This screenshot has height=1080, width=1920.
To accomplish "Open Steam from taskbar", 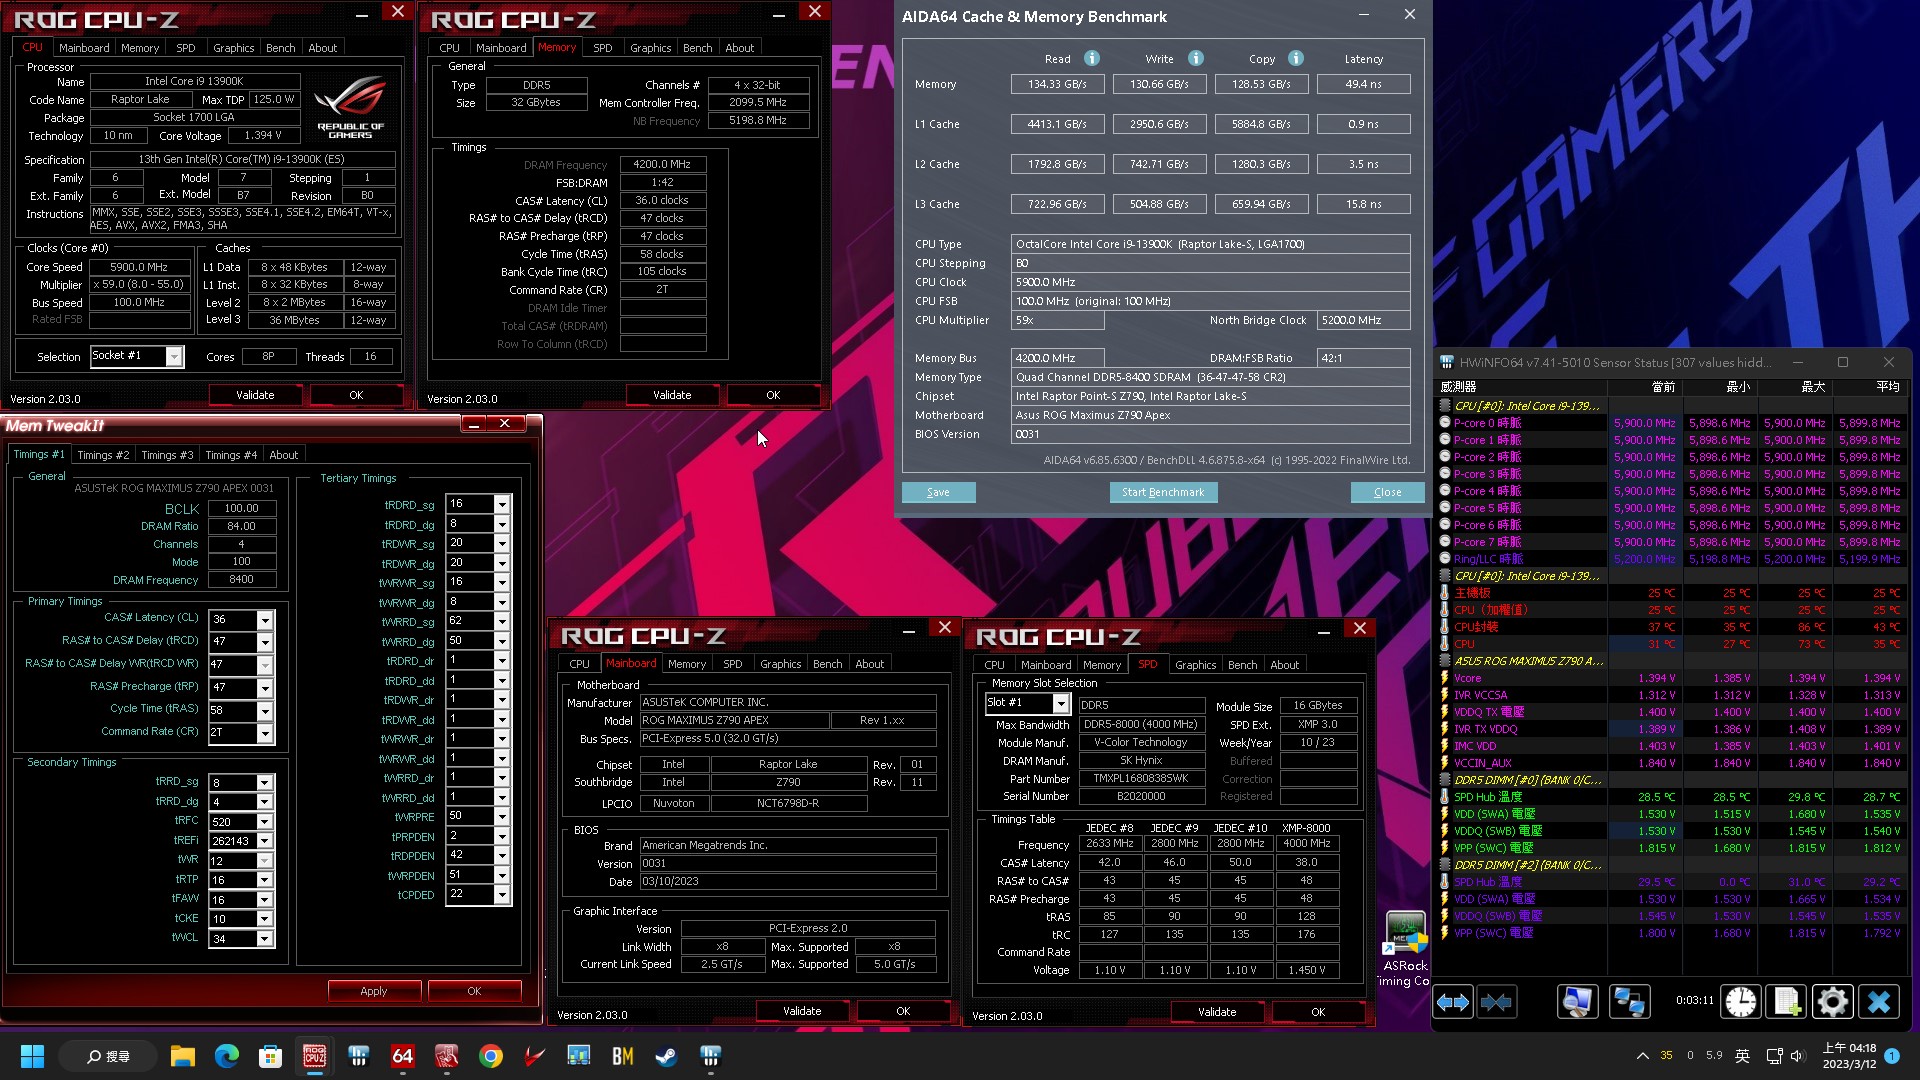I will tap(666, 1056).
